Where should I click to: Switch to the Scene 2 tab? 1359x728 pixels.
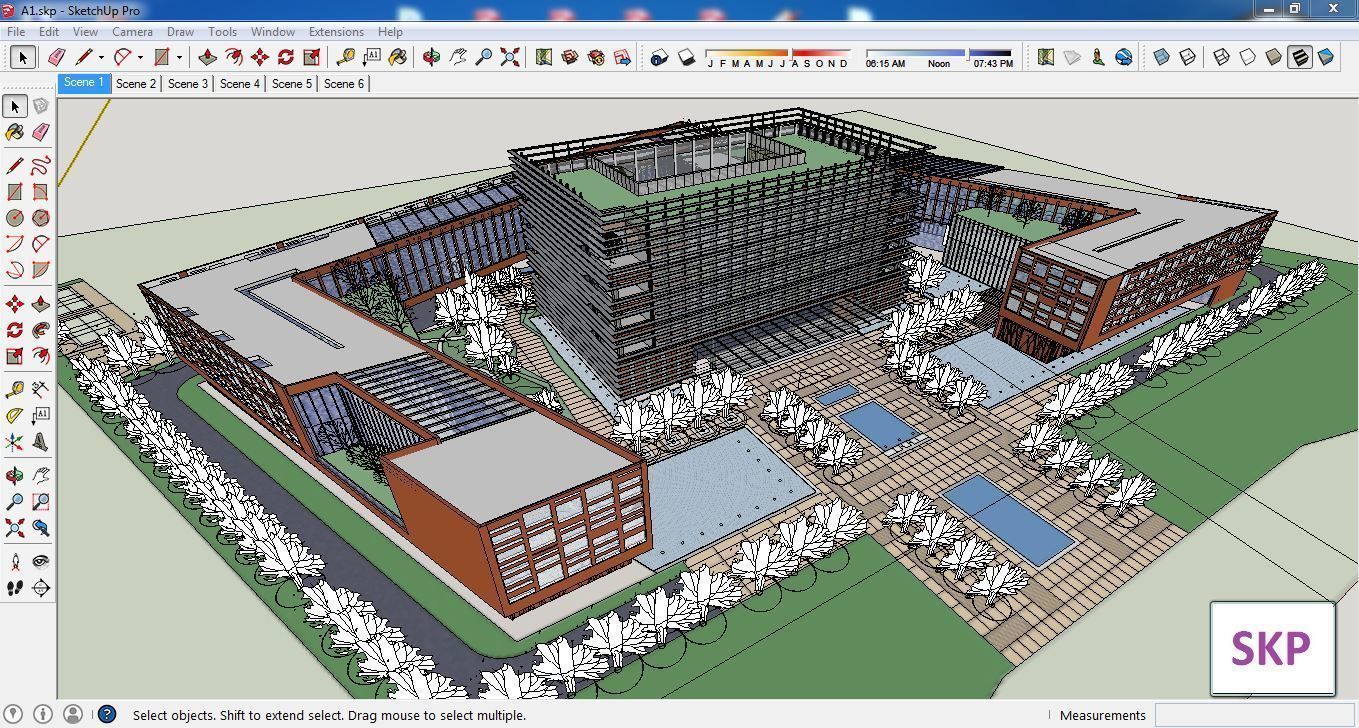point(136,84)
